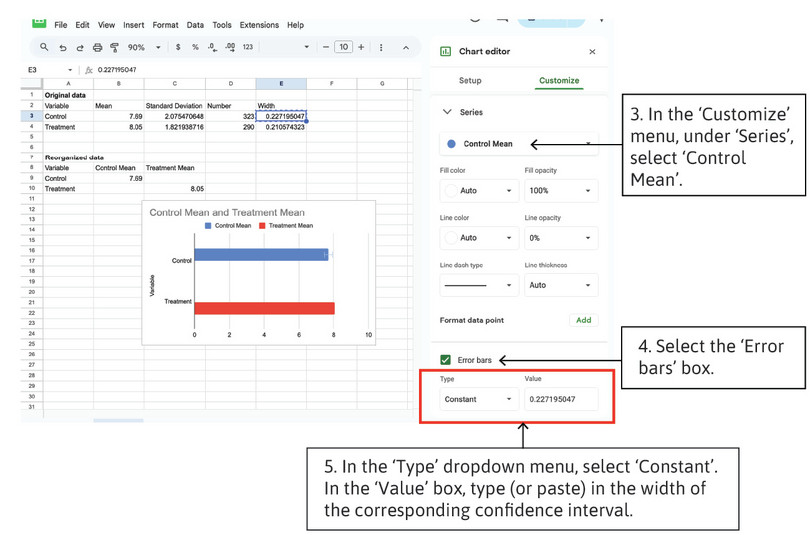Select the 'Original data' cell

coord(68,95)
